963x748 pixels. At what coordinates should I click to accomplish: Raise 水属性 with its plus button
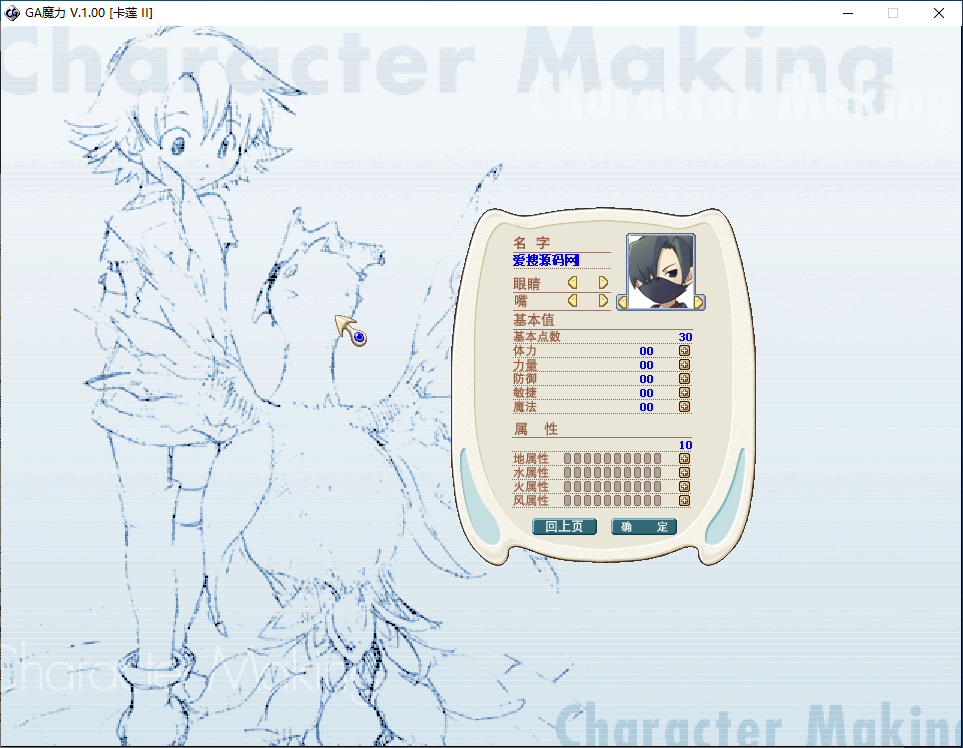coord(684,473)
